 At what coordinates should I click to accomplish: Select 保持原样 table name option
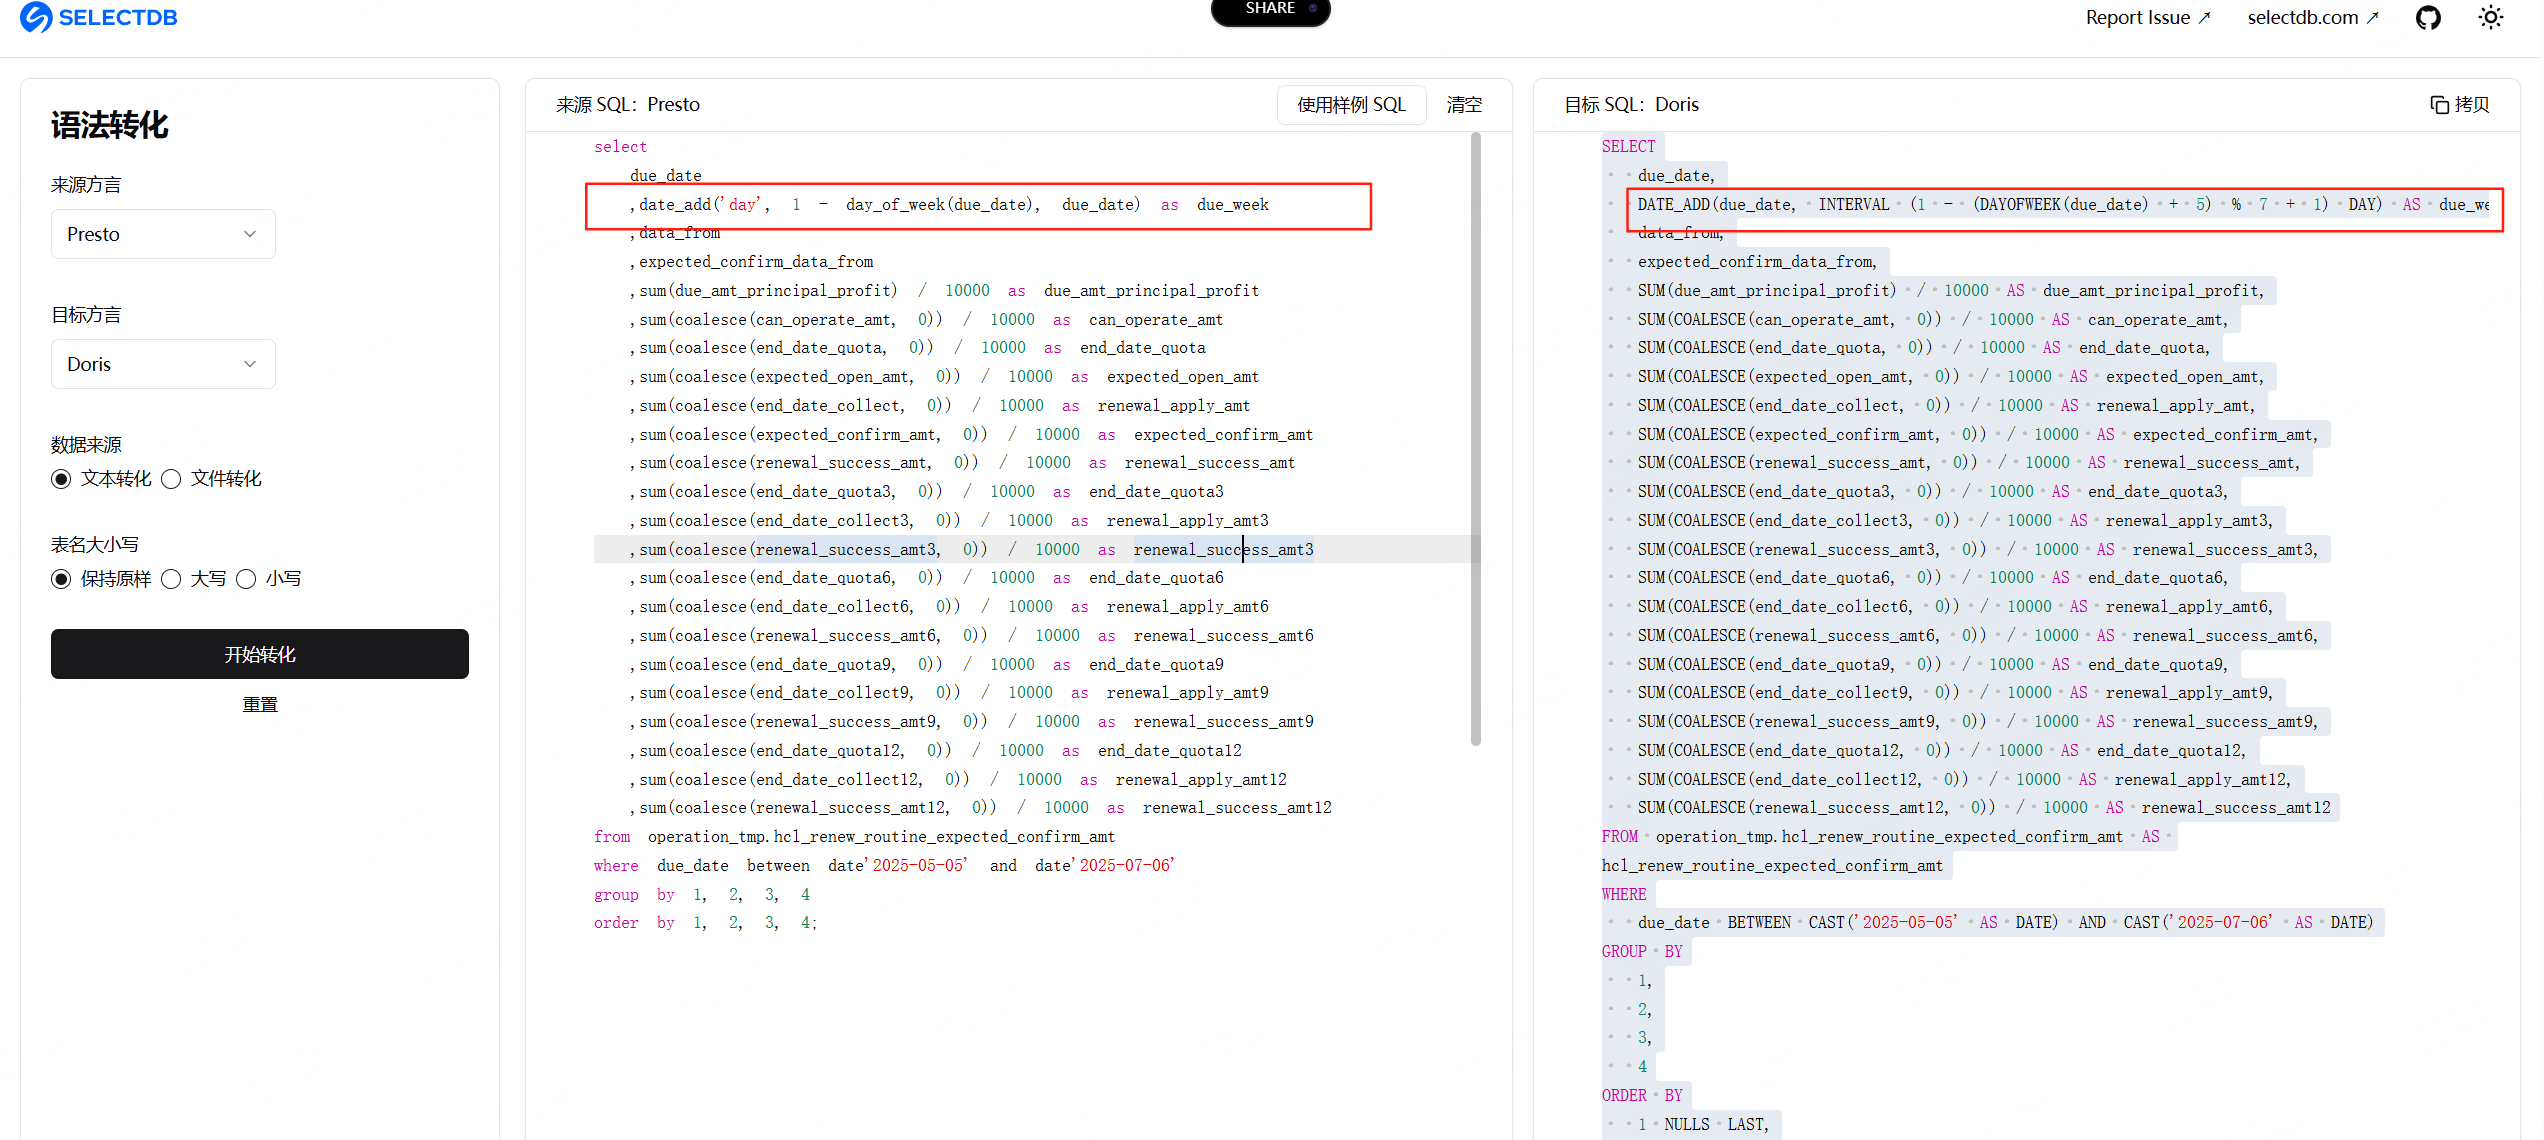(62, 579)
